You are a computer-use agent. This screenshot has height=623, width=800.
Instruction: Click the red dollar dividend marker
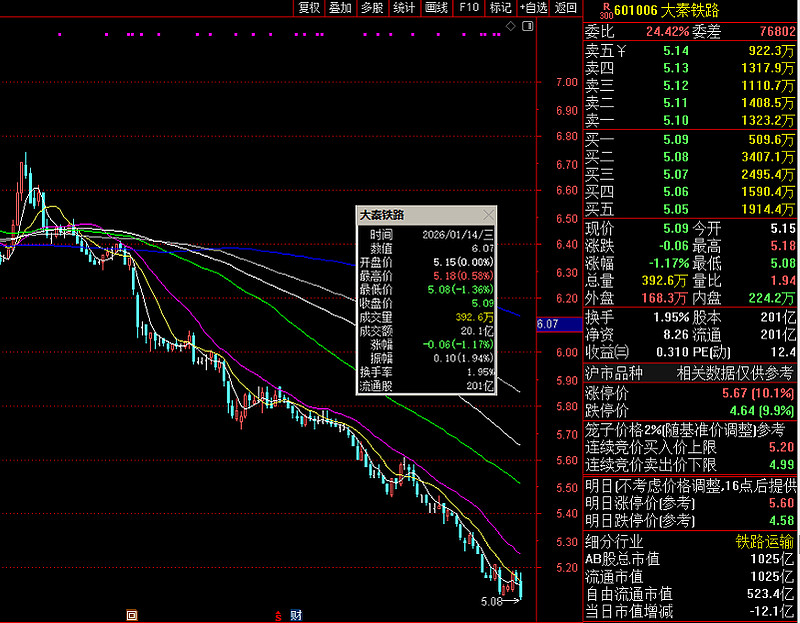[277, 615]
